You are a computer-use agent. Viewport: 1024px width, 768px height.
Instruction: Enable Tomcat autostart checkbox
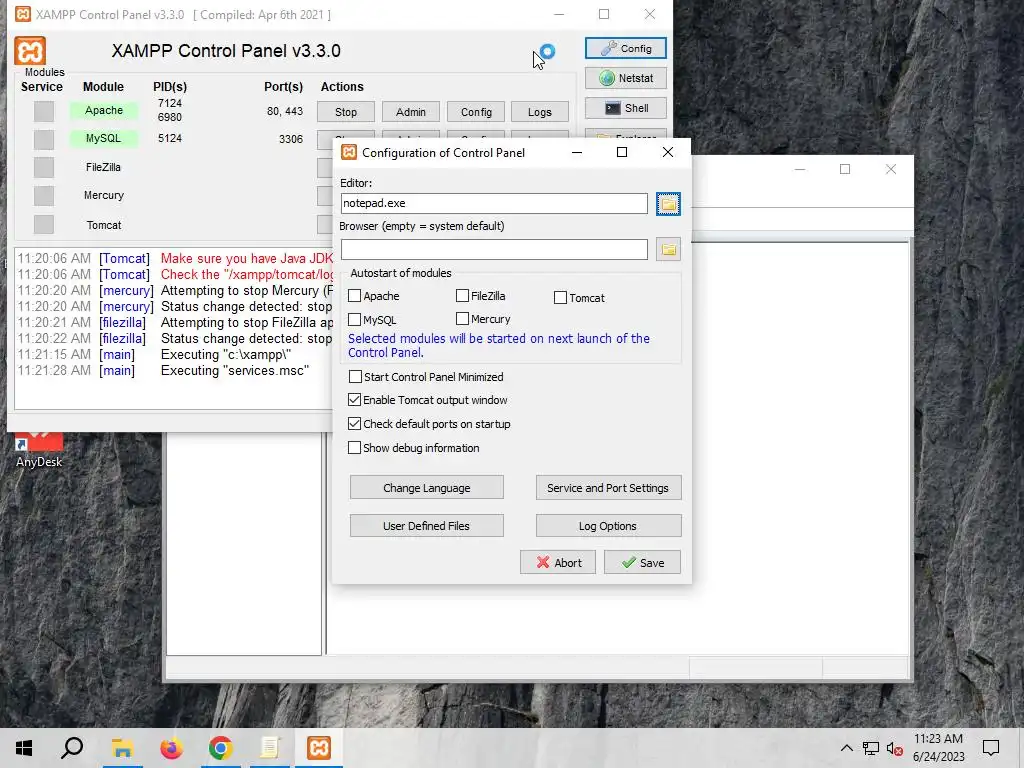point(560,298)
